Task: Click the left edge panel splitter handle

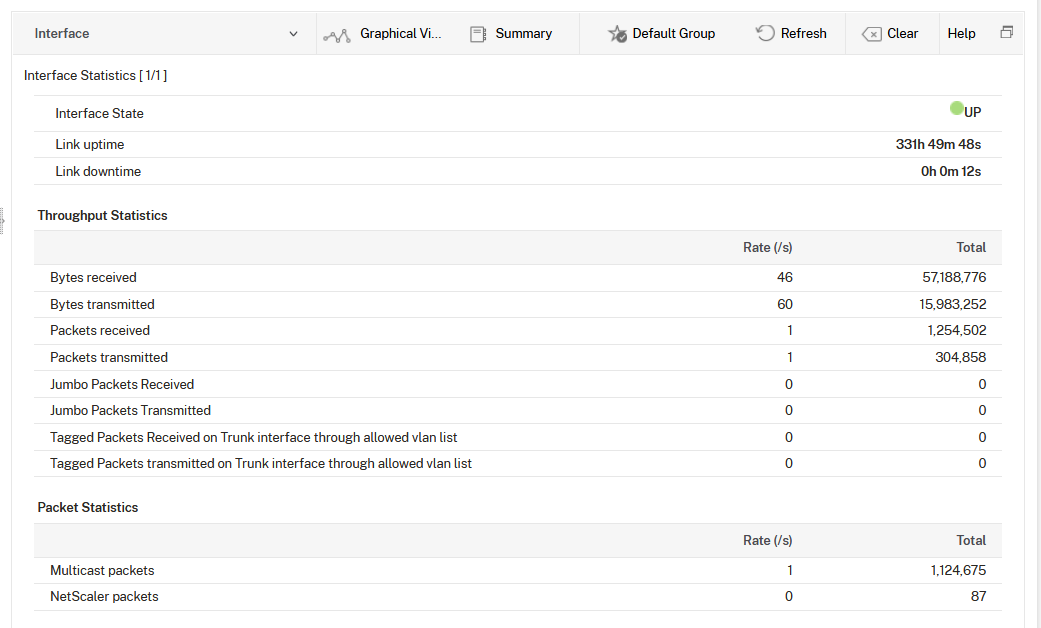Action: tap(3, 218)
